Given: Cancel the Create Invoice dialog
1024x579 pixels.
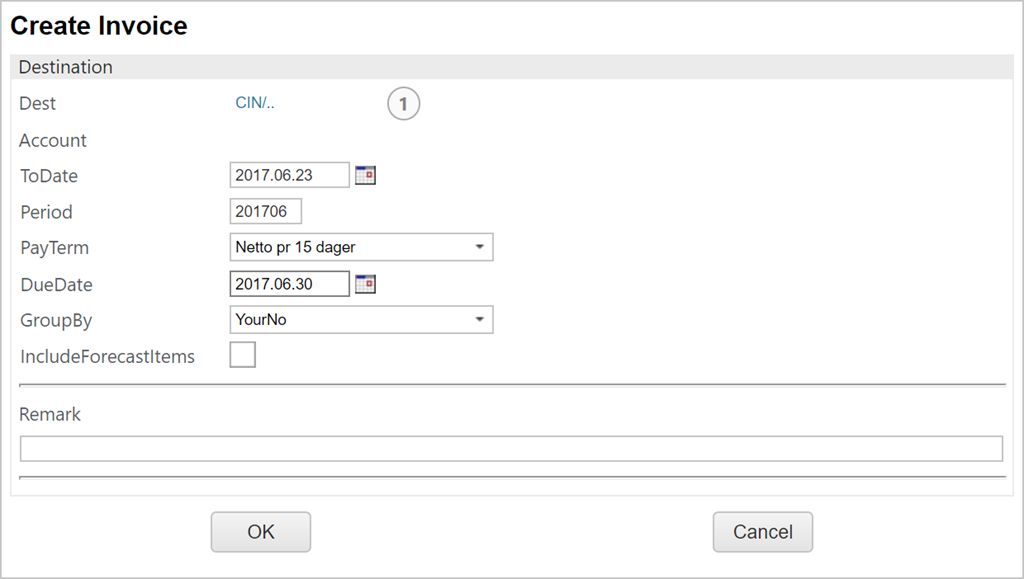Looking at the screenshot, I should [x=762, y=532].
